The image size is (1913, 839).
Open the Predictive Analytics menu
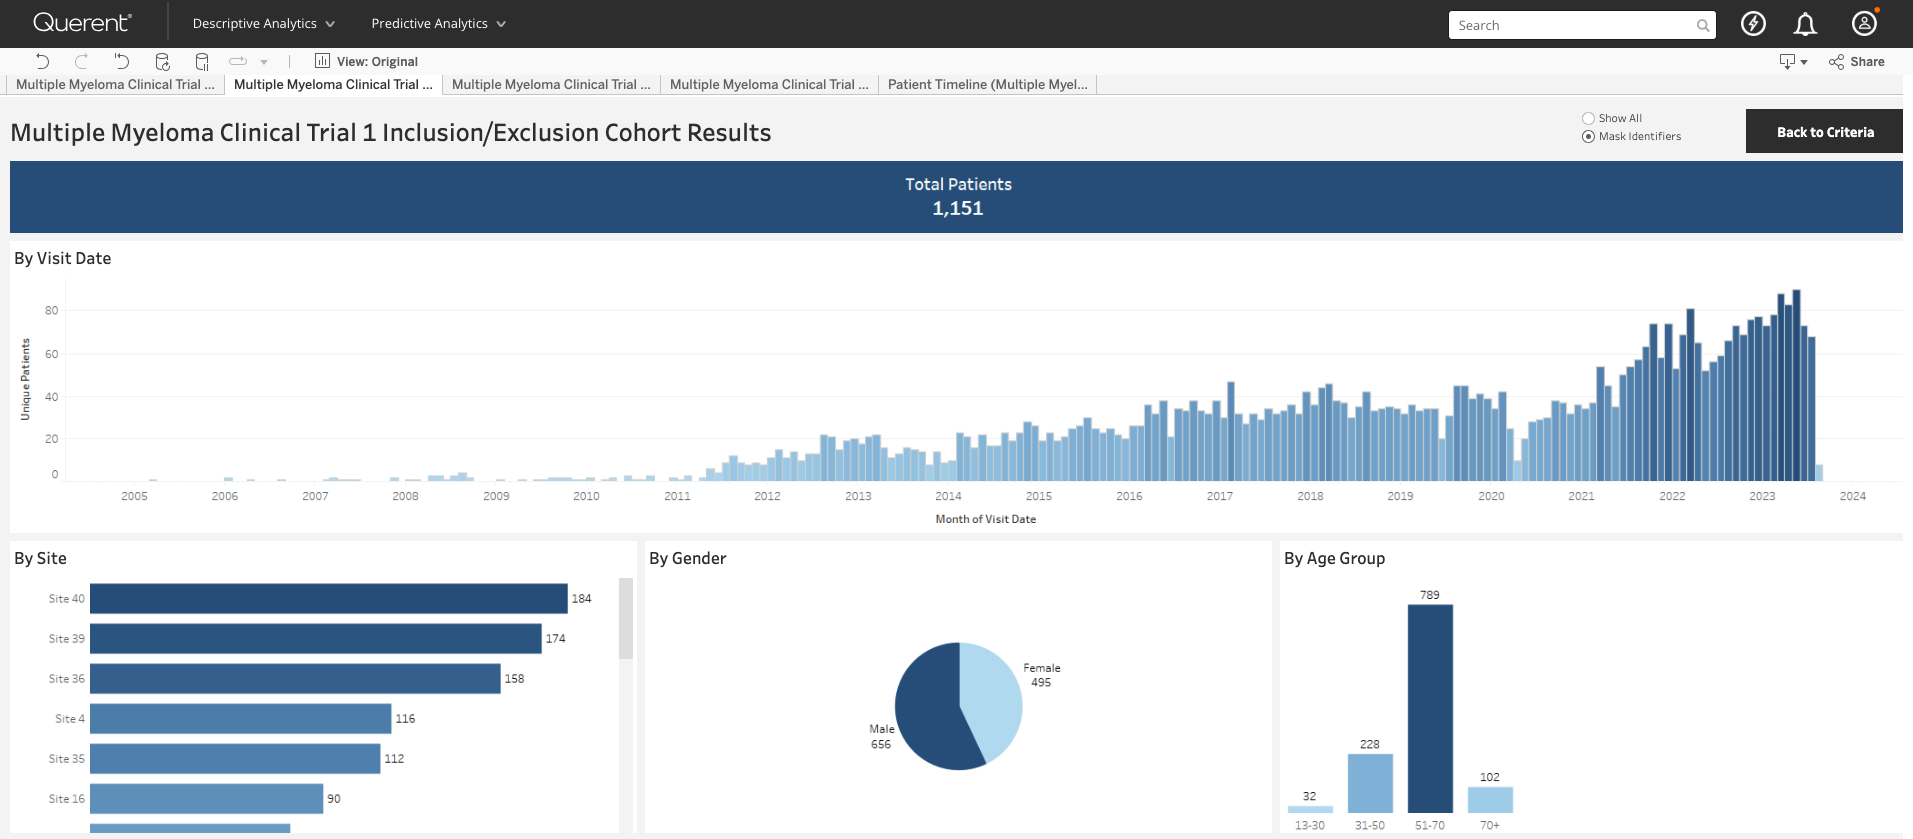[x=439, y=23]
